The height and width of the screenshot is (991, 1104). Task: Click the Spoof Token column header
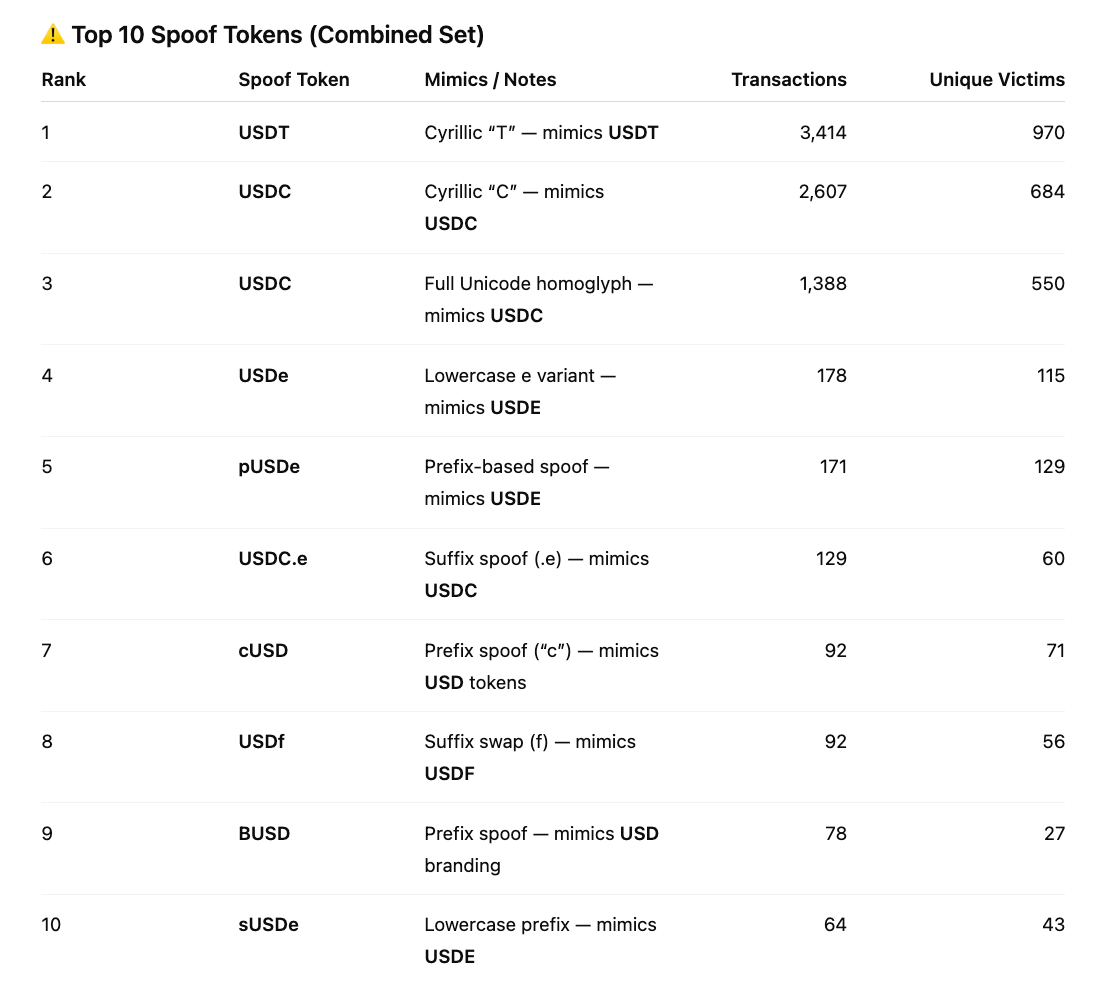[x=294, y=80]
